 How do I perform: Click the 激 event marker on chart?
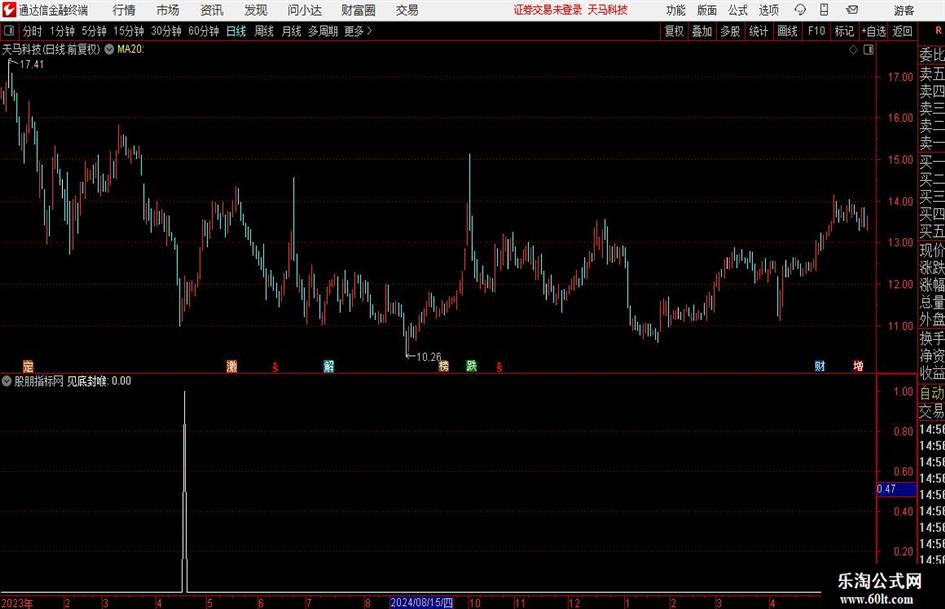pyautogui.click(x=231, y=366)
